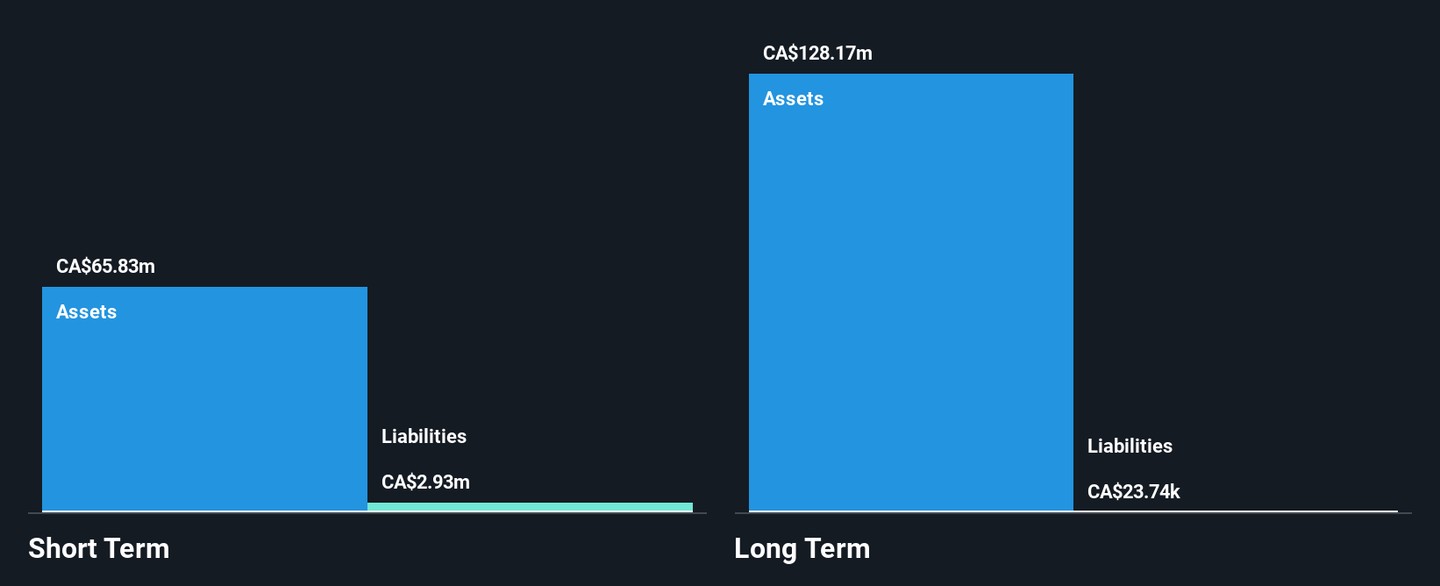This screenshot has height=586, width=1440.
Task: Select the CA$2.93m value label
Action: [x=425, y=482]
